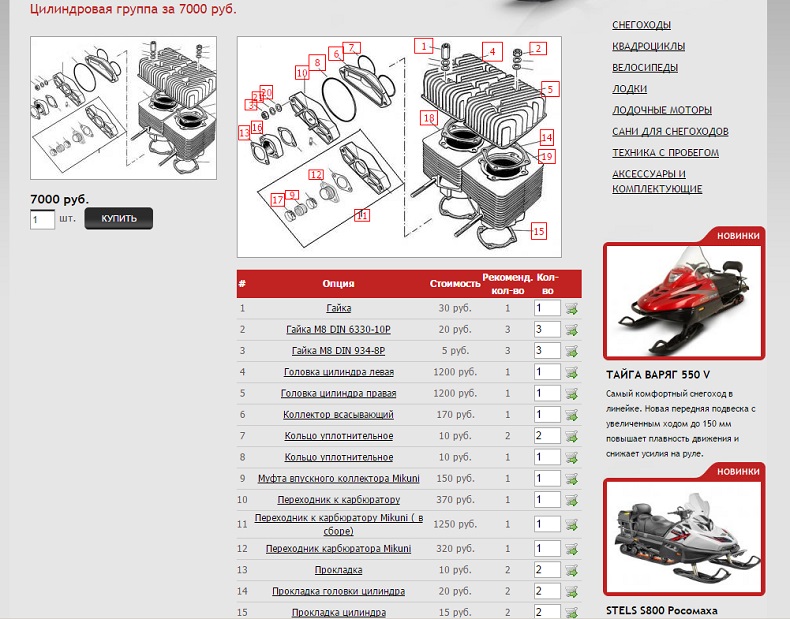The width and height of the screenshot is (790, 619).
Task: Click the Стоимость column header
Action: click(x=455, y=284)
